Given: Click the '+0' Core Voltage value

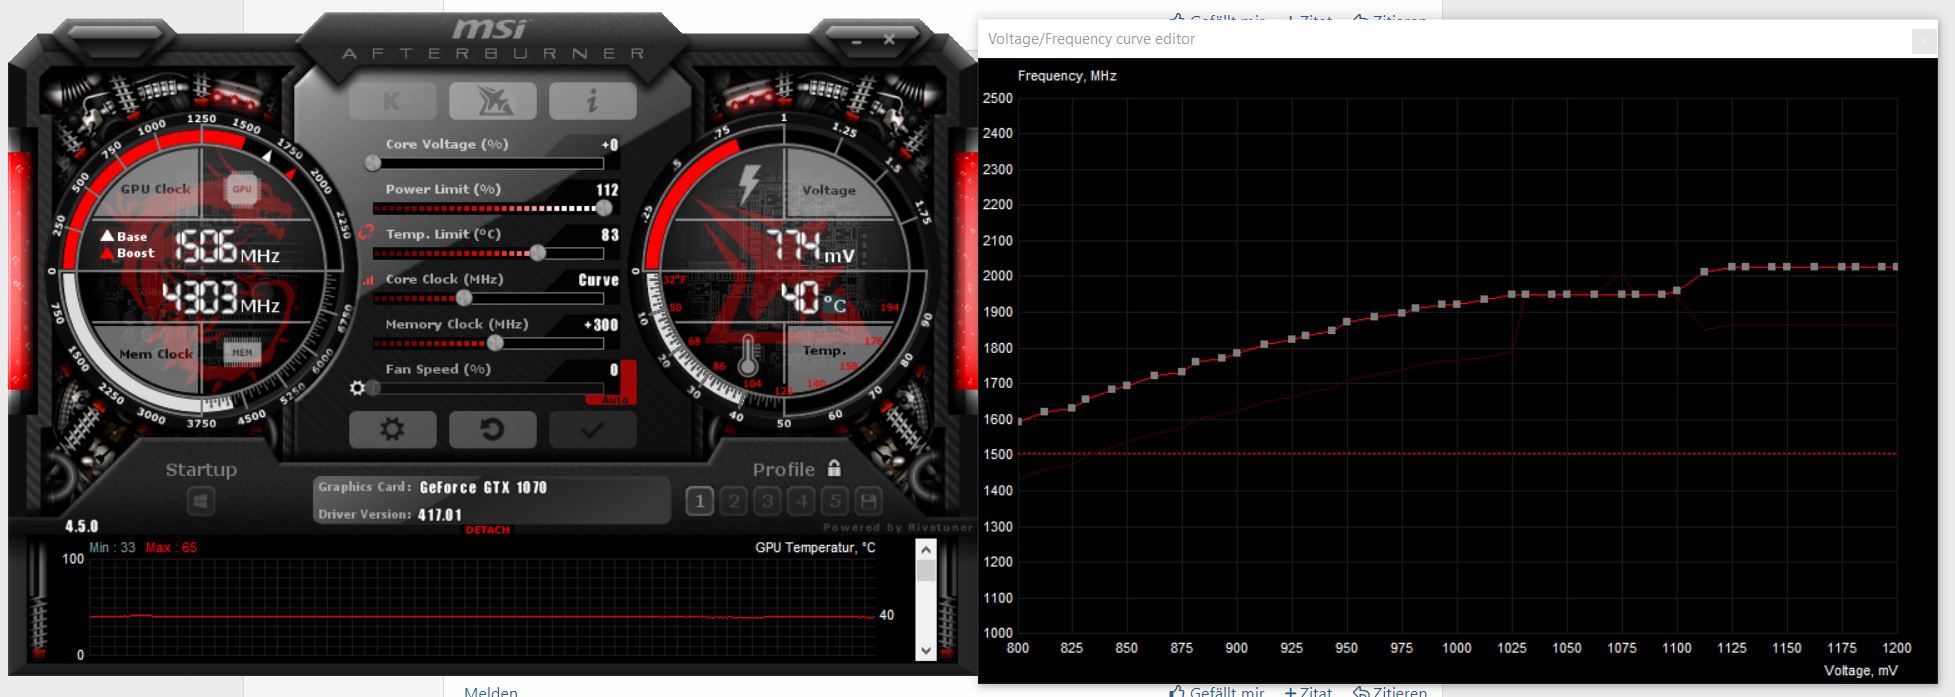Looking at the screenshot, I should 609,145.
